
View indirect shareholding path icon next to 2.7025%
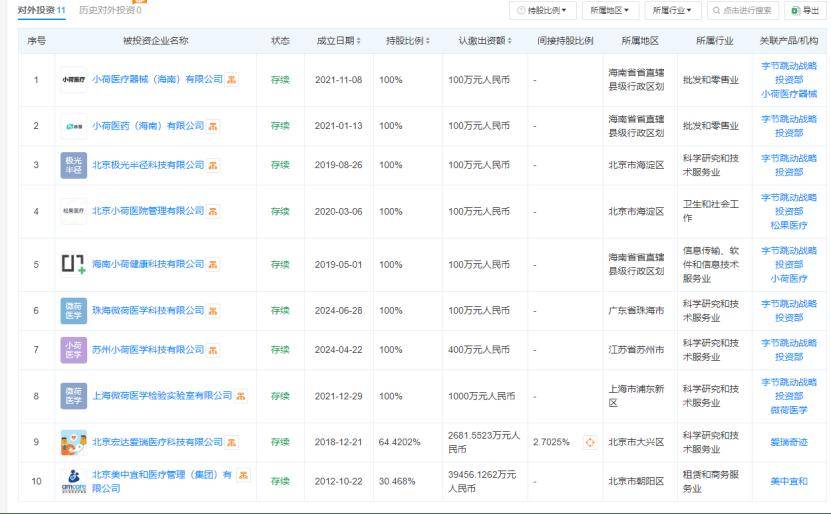pyautogui.click(x=590, y=442)
